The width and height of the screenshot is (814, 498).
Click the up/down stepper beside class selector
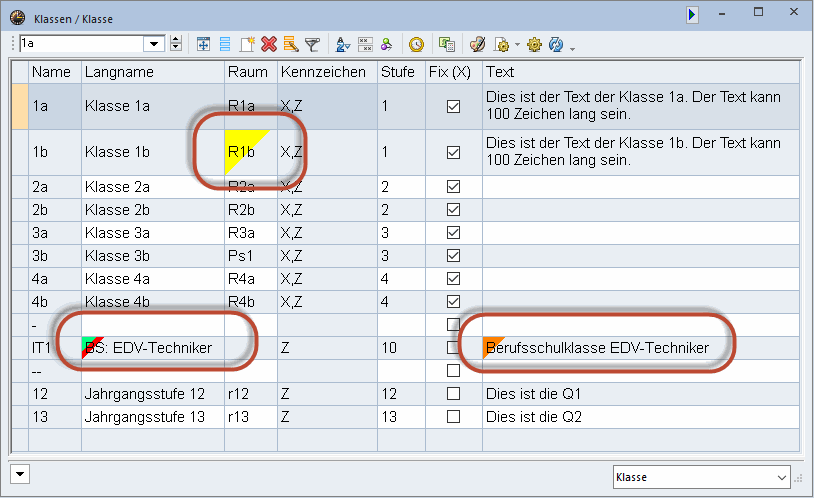(176, 44)
